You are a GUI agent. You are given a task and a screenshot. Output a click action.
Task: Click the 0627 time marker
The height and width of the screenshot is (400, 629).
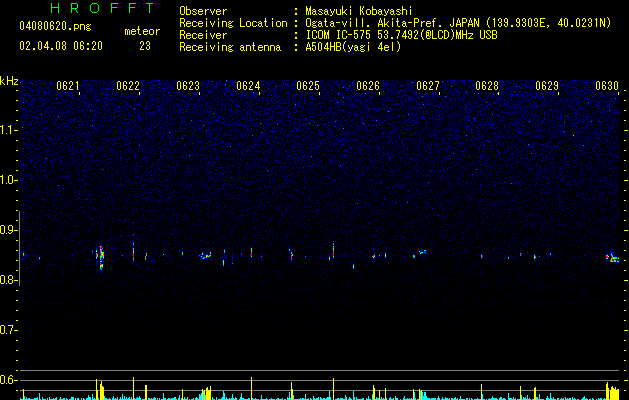click(x=428, y=86)
